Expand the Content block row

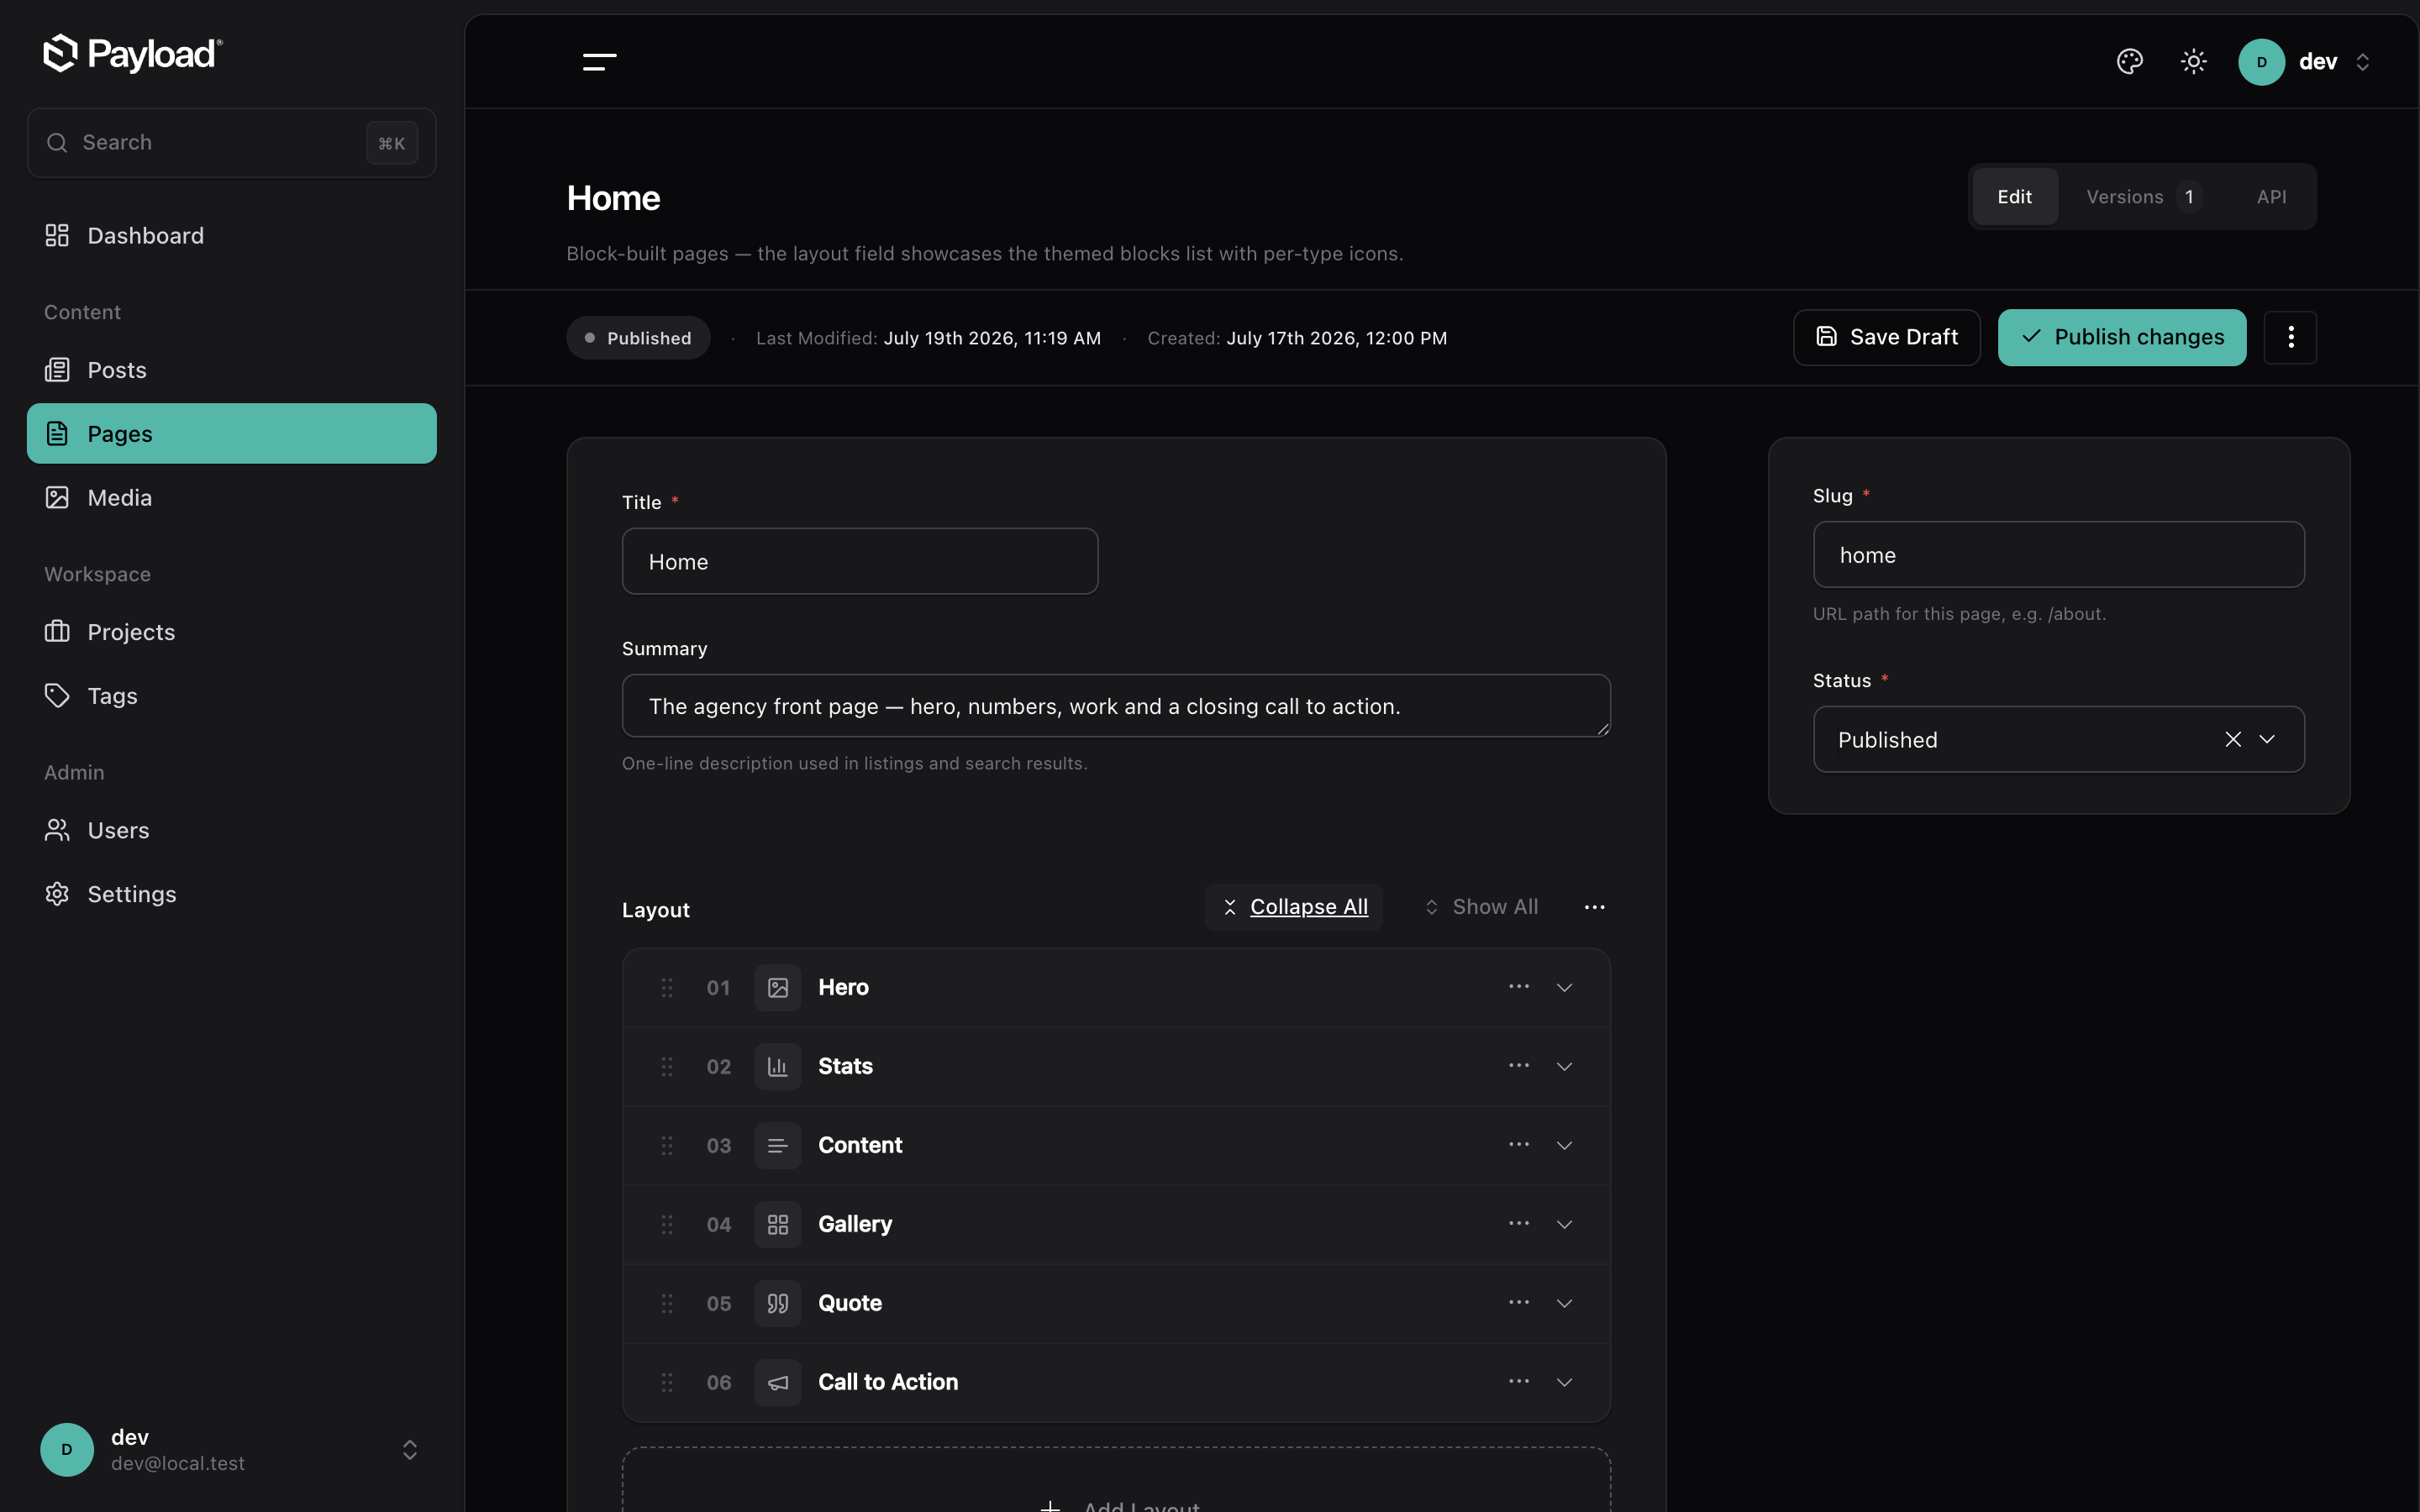tap(1564, 1146)
